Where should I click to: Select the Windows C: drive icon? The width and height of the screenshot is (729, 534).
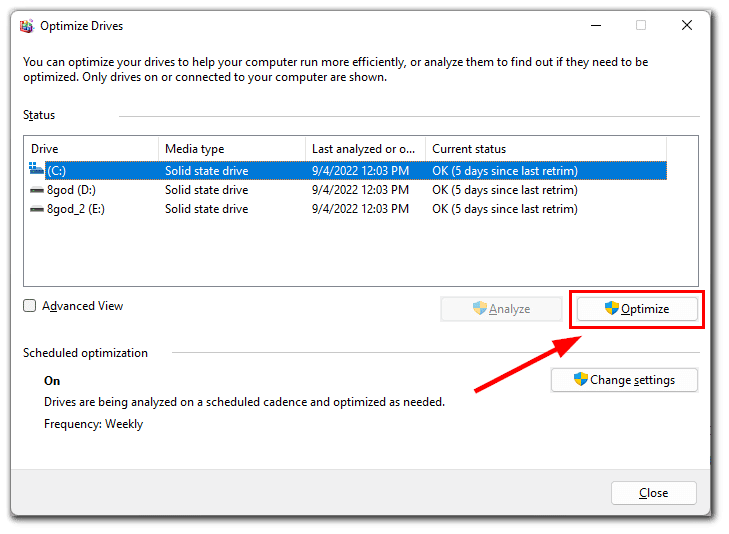tap(36, 169)
